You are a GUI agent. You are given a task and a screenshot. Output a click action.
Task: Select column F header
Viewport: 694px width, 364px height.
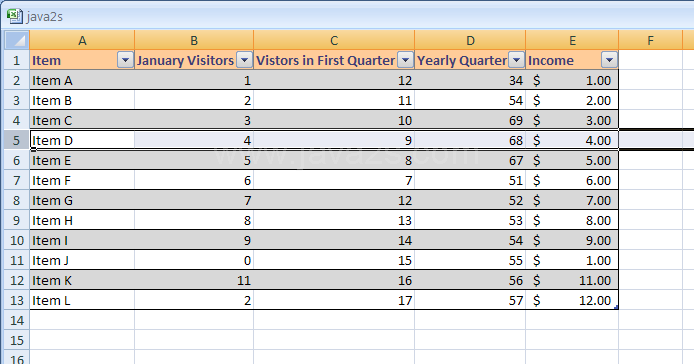(650, 40)
